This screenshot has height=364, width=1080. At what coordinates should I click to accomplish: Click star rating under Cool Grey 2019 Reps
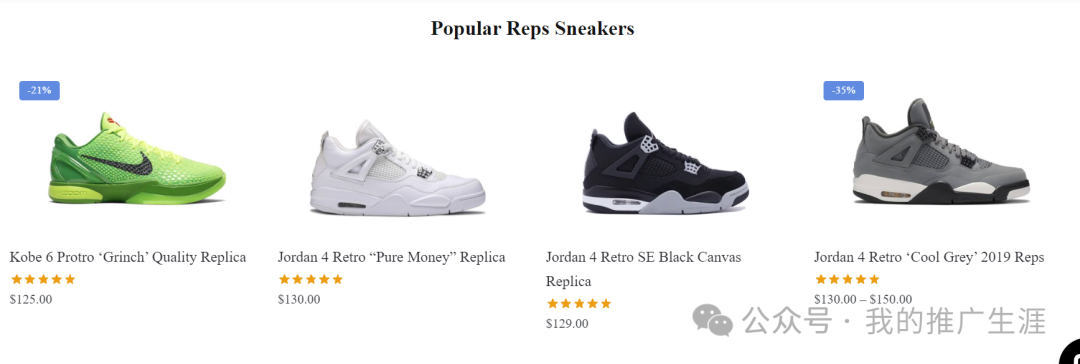(x=847, y=279)
